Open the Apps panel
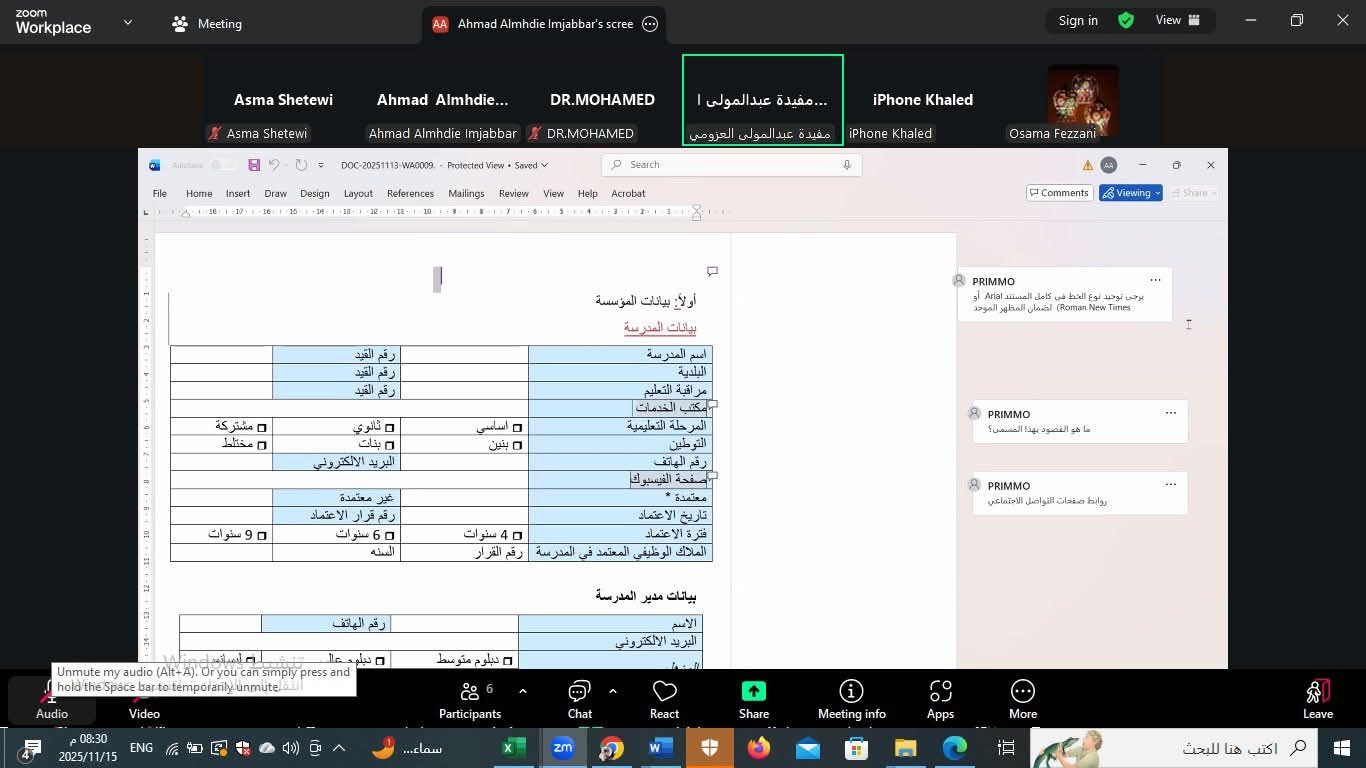This screenshot has width=1366, height=768. [x=940, y=699]
